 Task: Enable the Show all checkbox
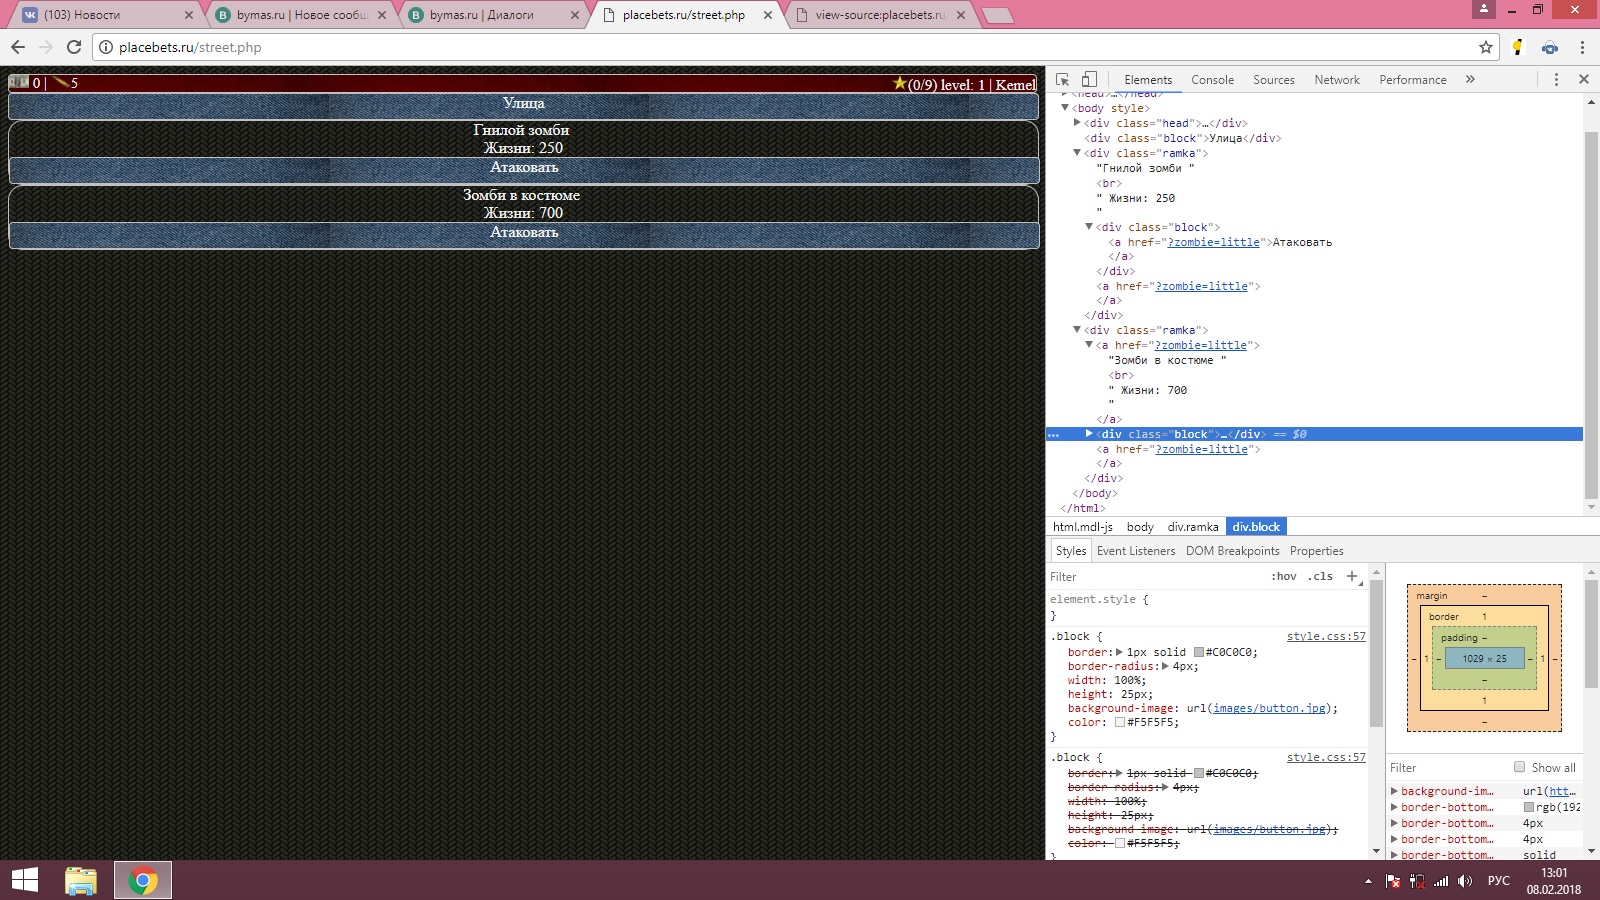1519,767
